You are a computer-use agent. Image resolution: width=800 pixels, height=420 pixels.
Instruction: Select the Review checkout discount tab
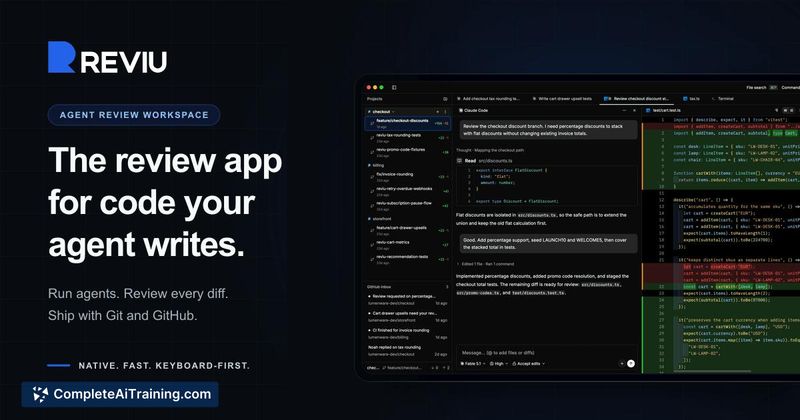(x=637, y=98)
